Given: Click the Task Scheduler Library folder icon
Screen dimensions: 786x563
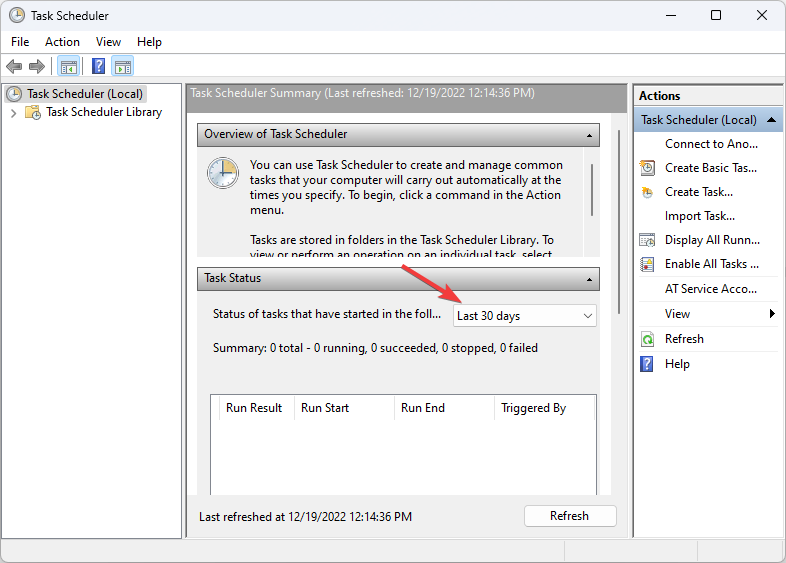Looking at the screenshot, I should pos(33,112).
